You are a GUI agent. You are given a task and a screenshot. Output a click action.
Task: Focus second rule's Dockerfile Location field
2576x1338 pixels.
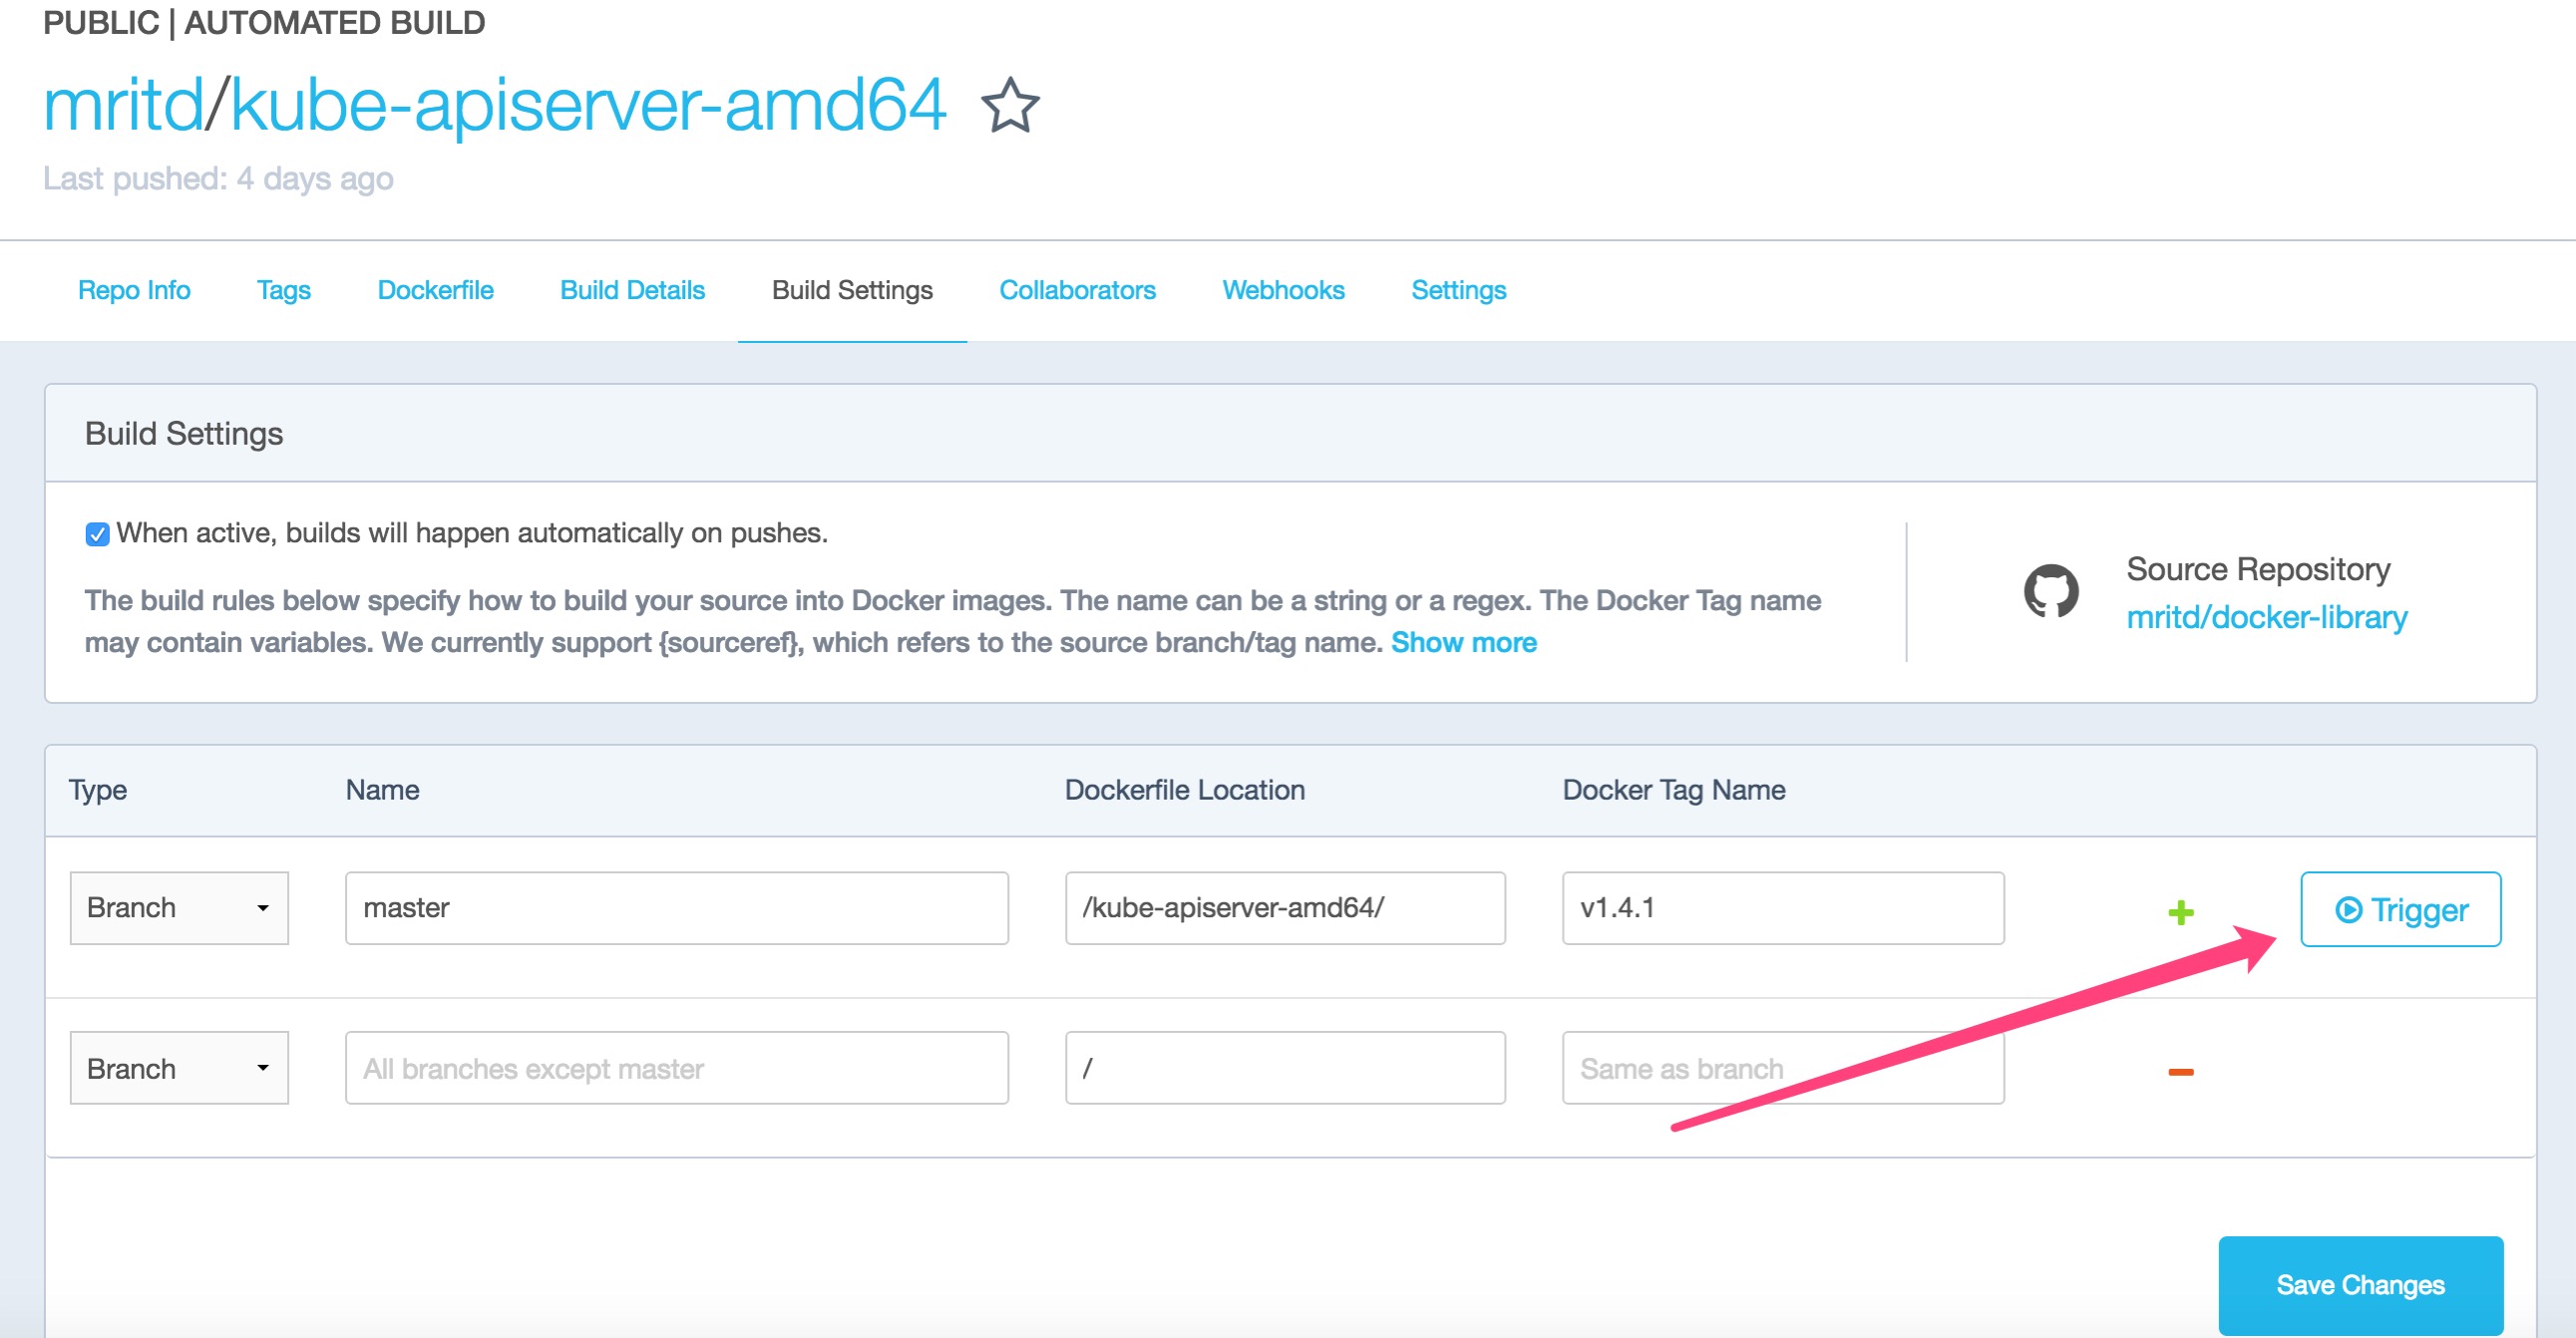1285,1068
